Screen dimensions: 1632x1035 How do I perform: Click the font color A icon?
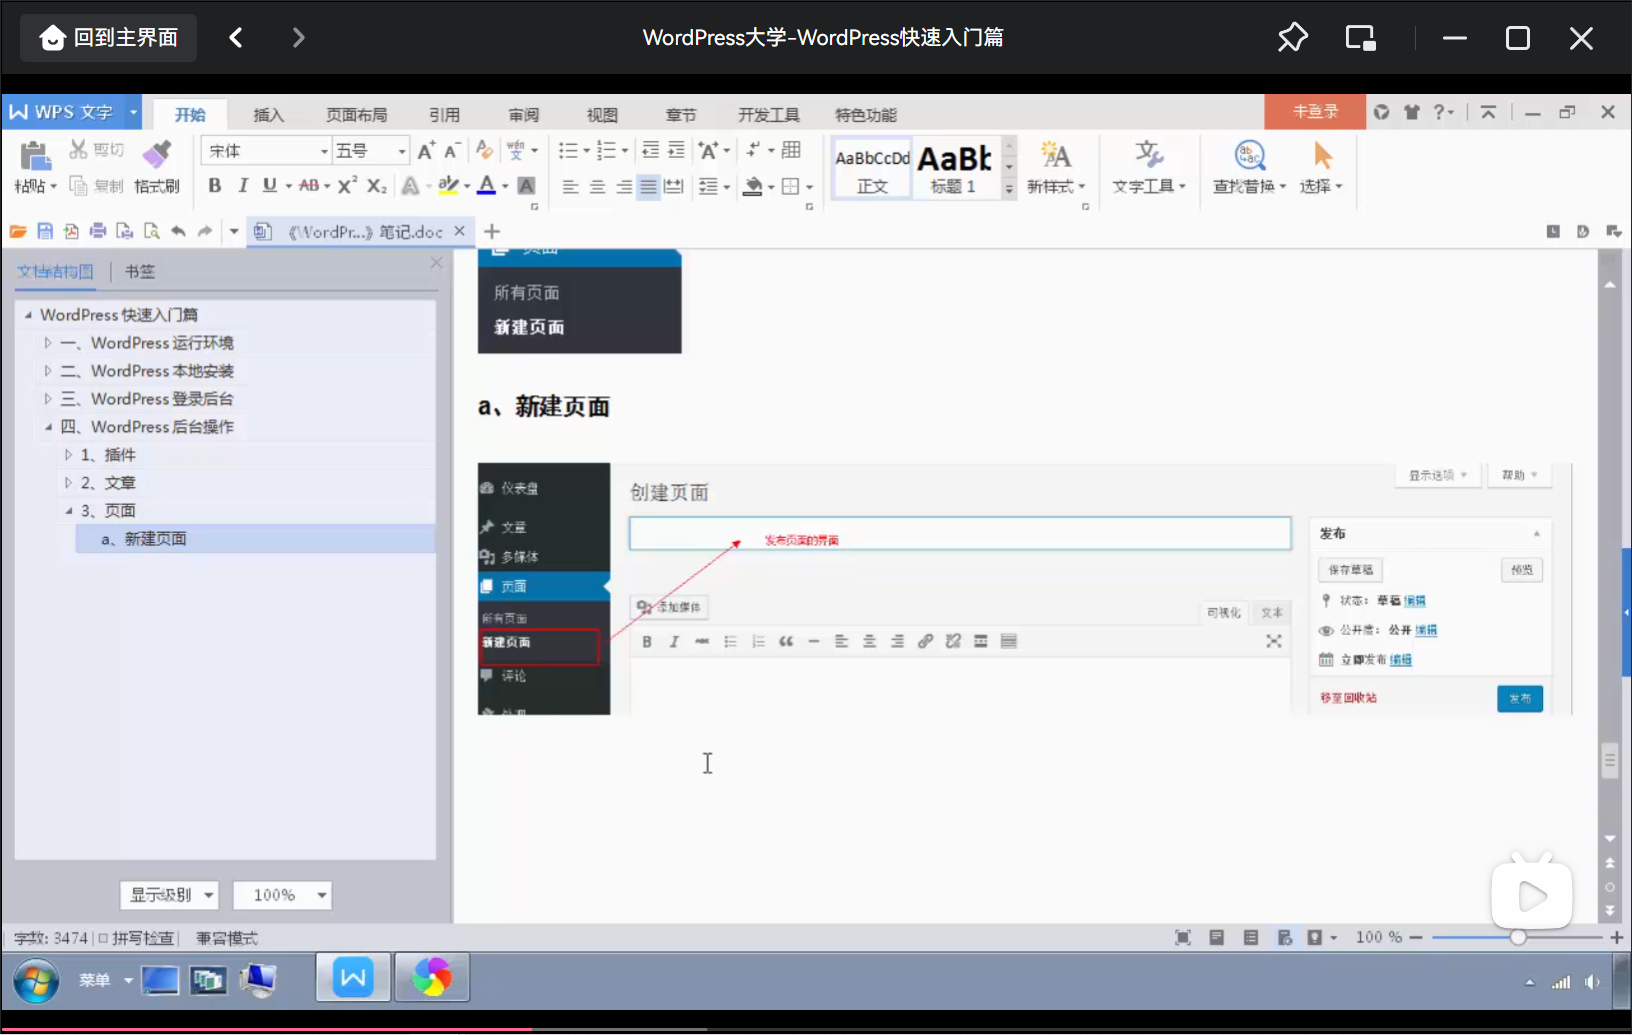pyautogui.click(x=486, y=185)
